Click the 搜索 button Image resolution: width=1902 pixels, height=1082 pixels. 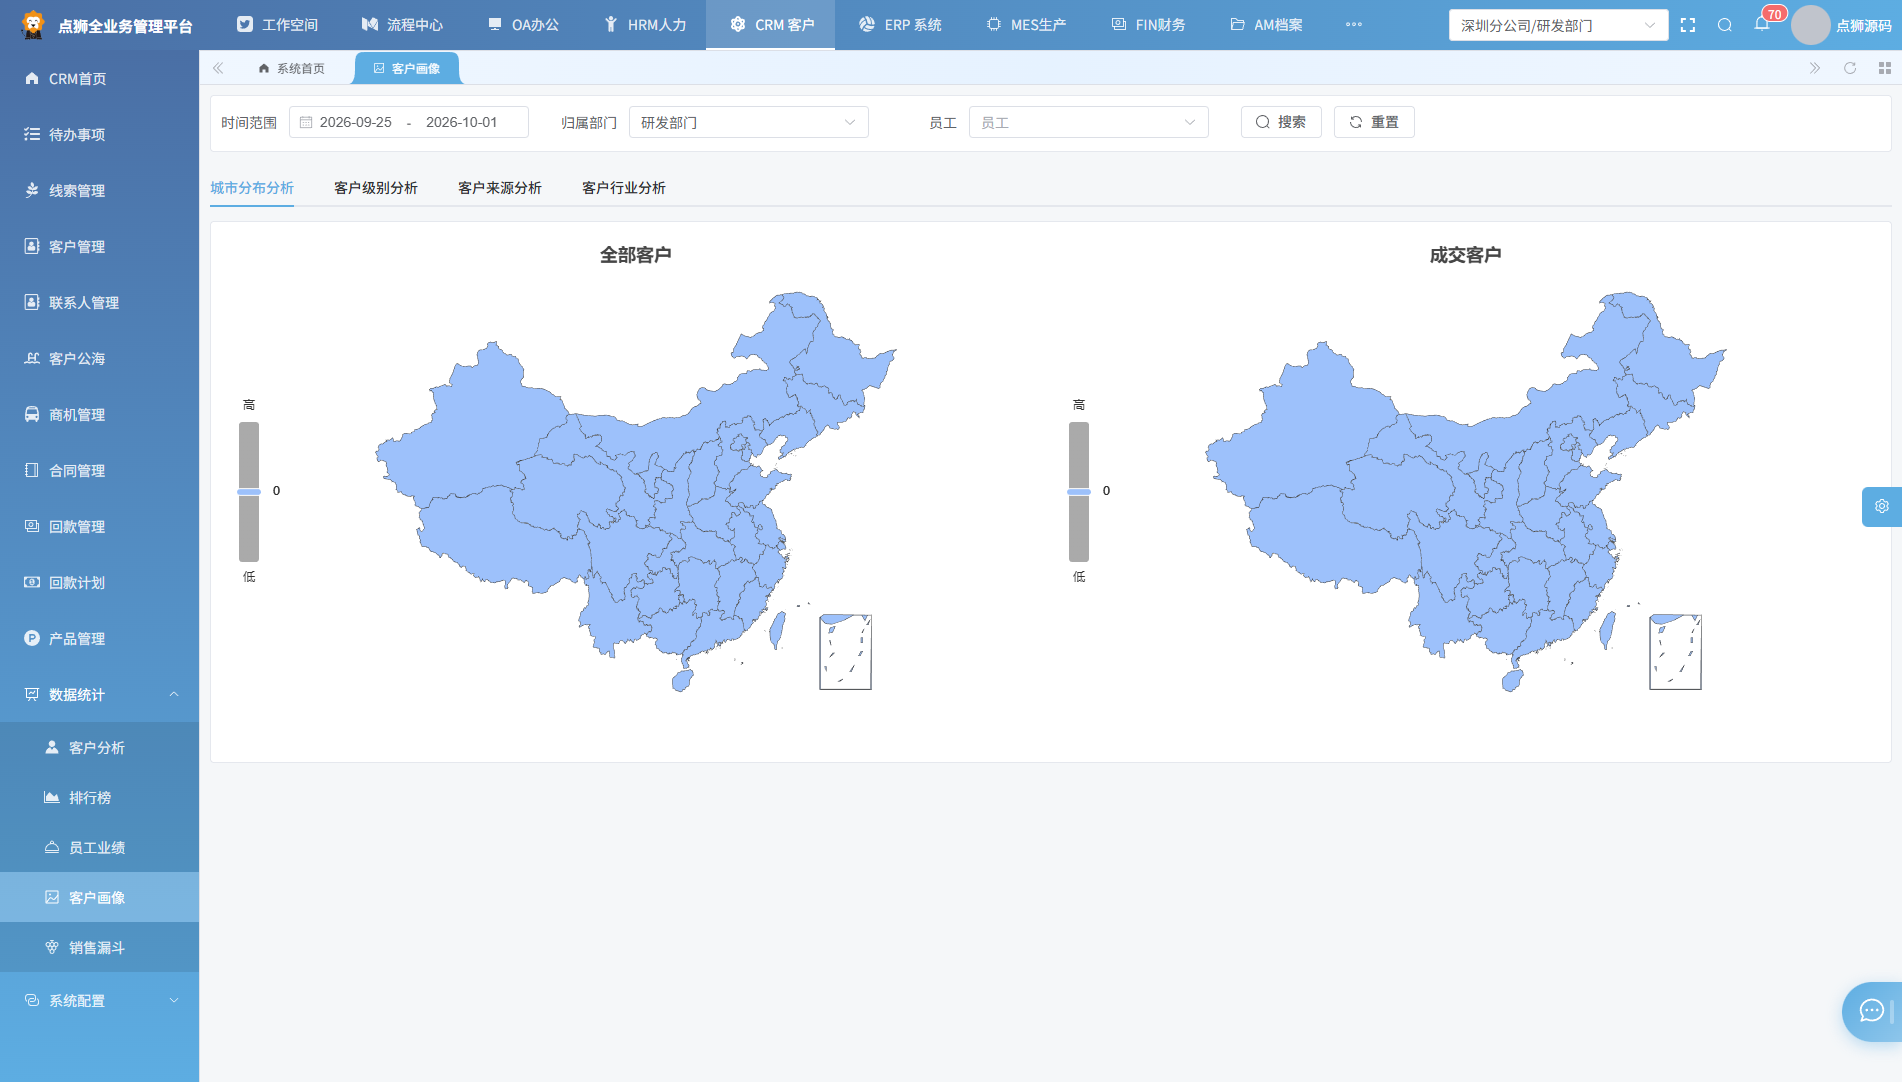1281,122
